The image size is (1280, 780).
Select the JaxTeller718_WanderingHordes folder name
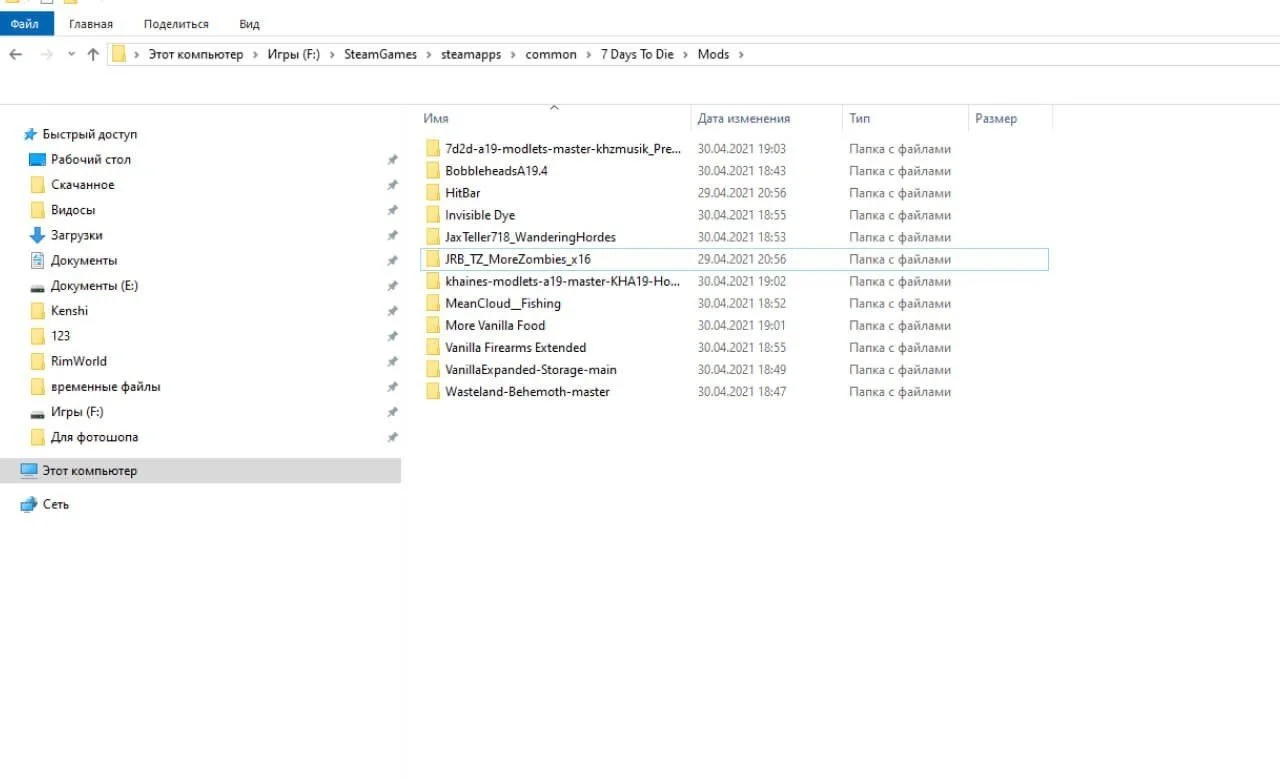click(x=530, y=237)
